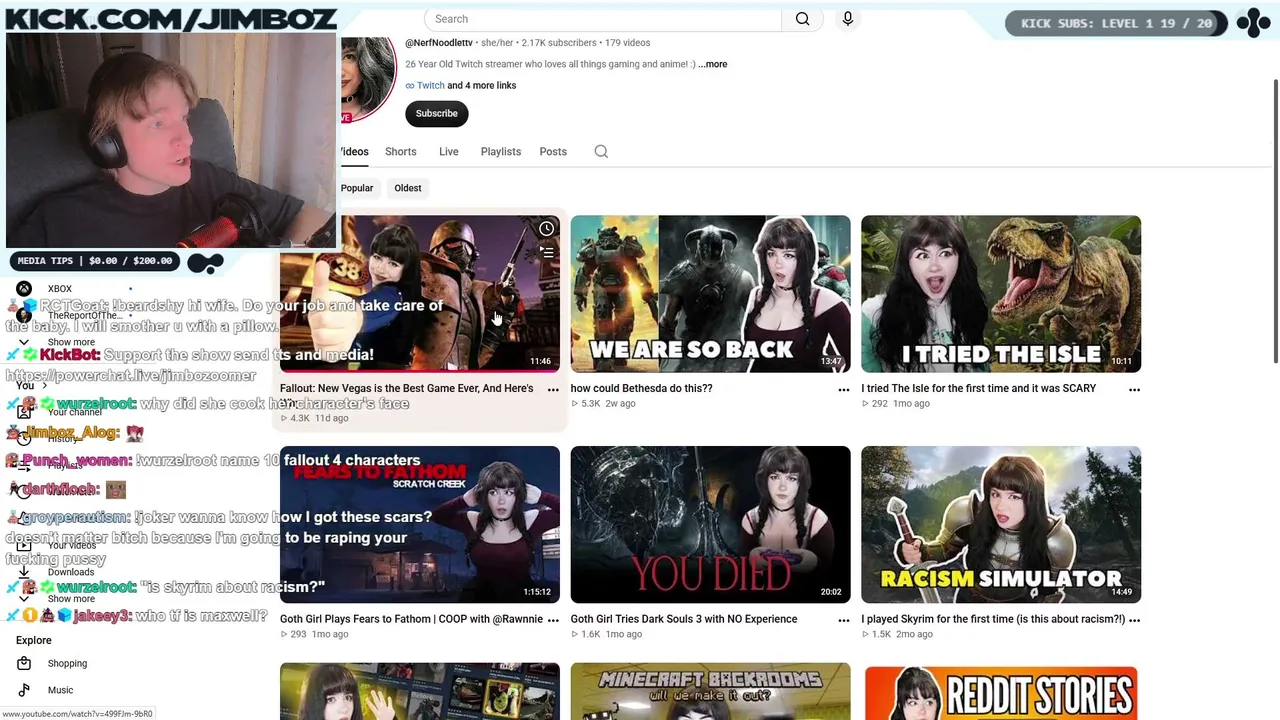Click the Xbox logo icon in subscriptions
Screen dimensions: 1280x720
point(24,289)
